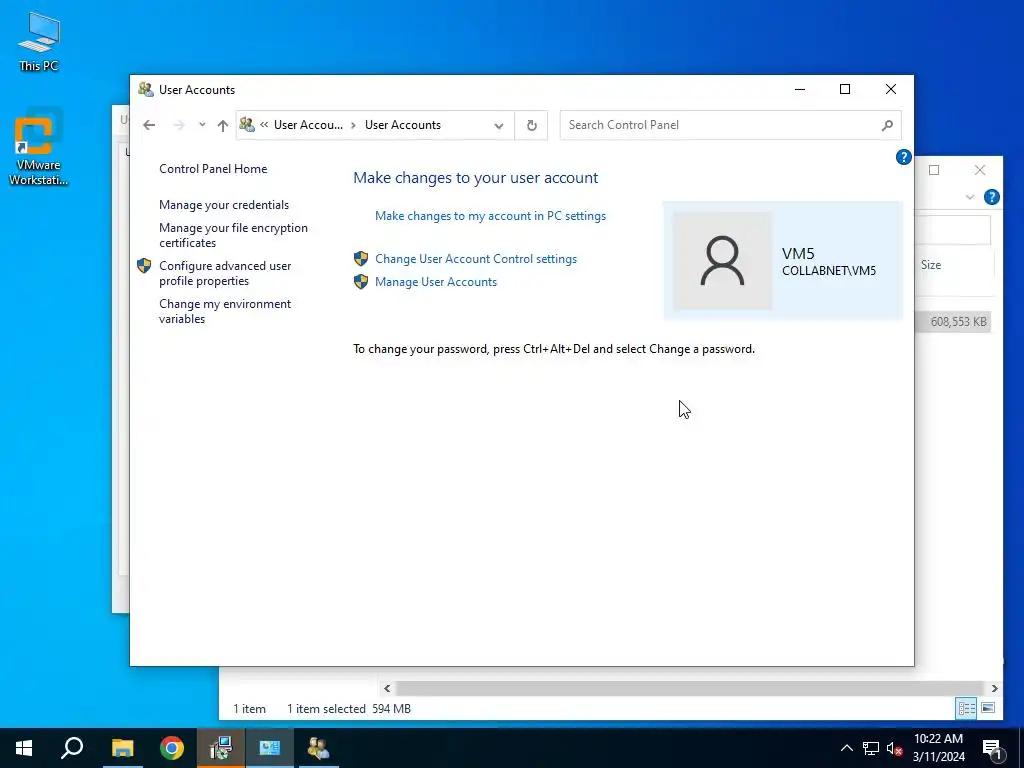
Task: Open Manage your credentials
Action: [224, 204]
